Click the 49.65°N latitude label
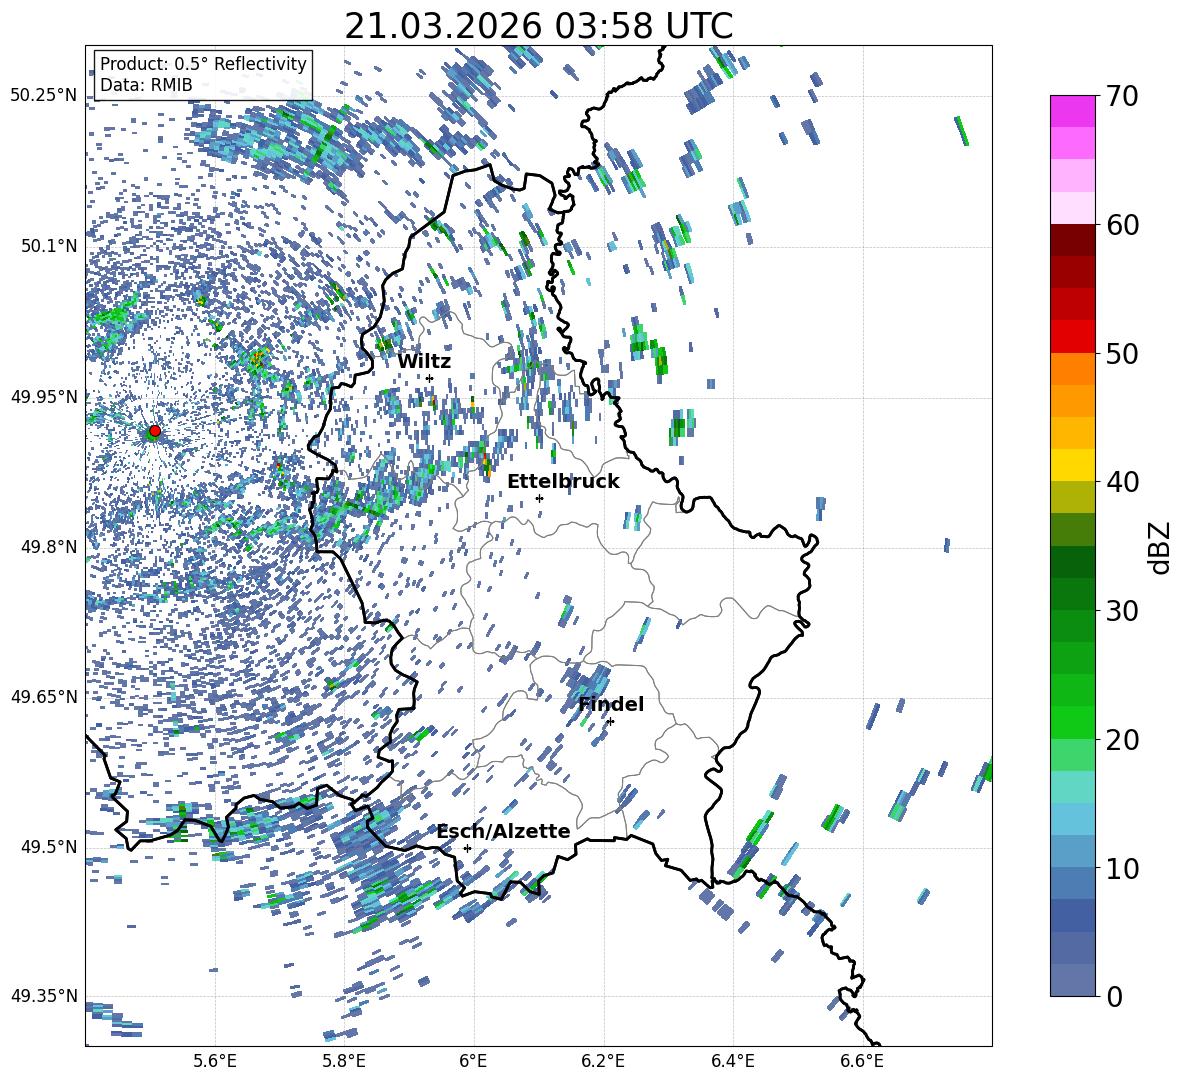This screenshot has height=1081, width=1184. pos(44,696)
